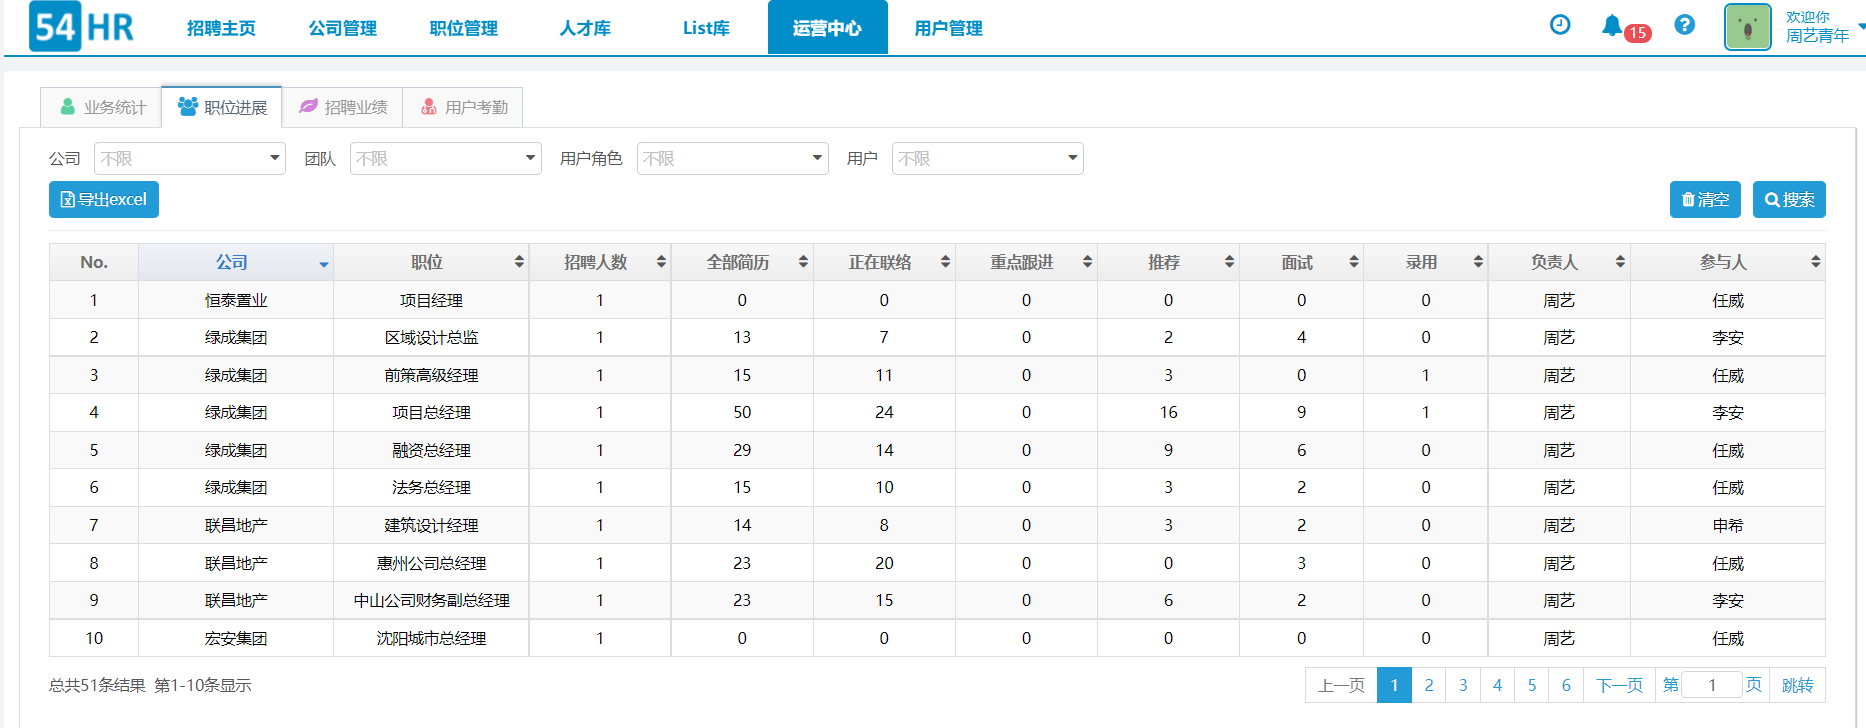Open 用户管理 menu

948,28
